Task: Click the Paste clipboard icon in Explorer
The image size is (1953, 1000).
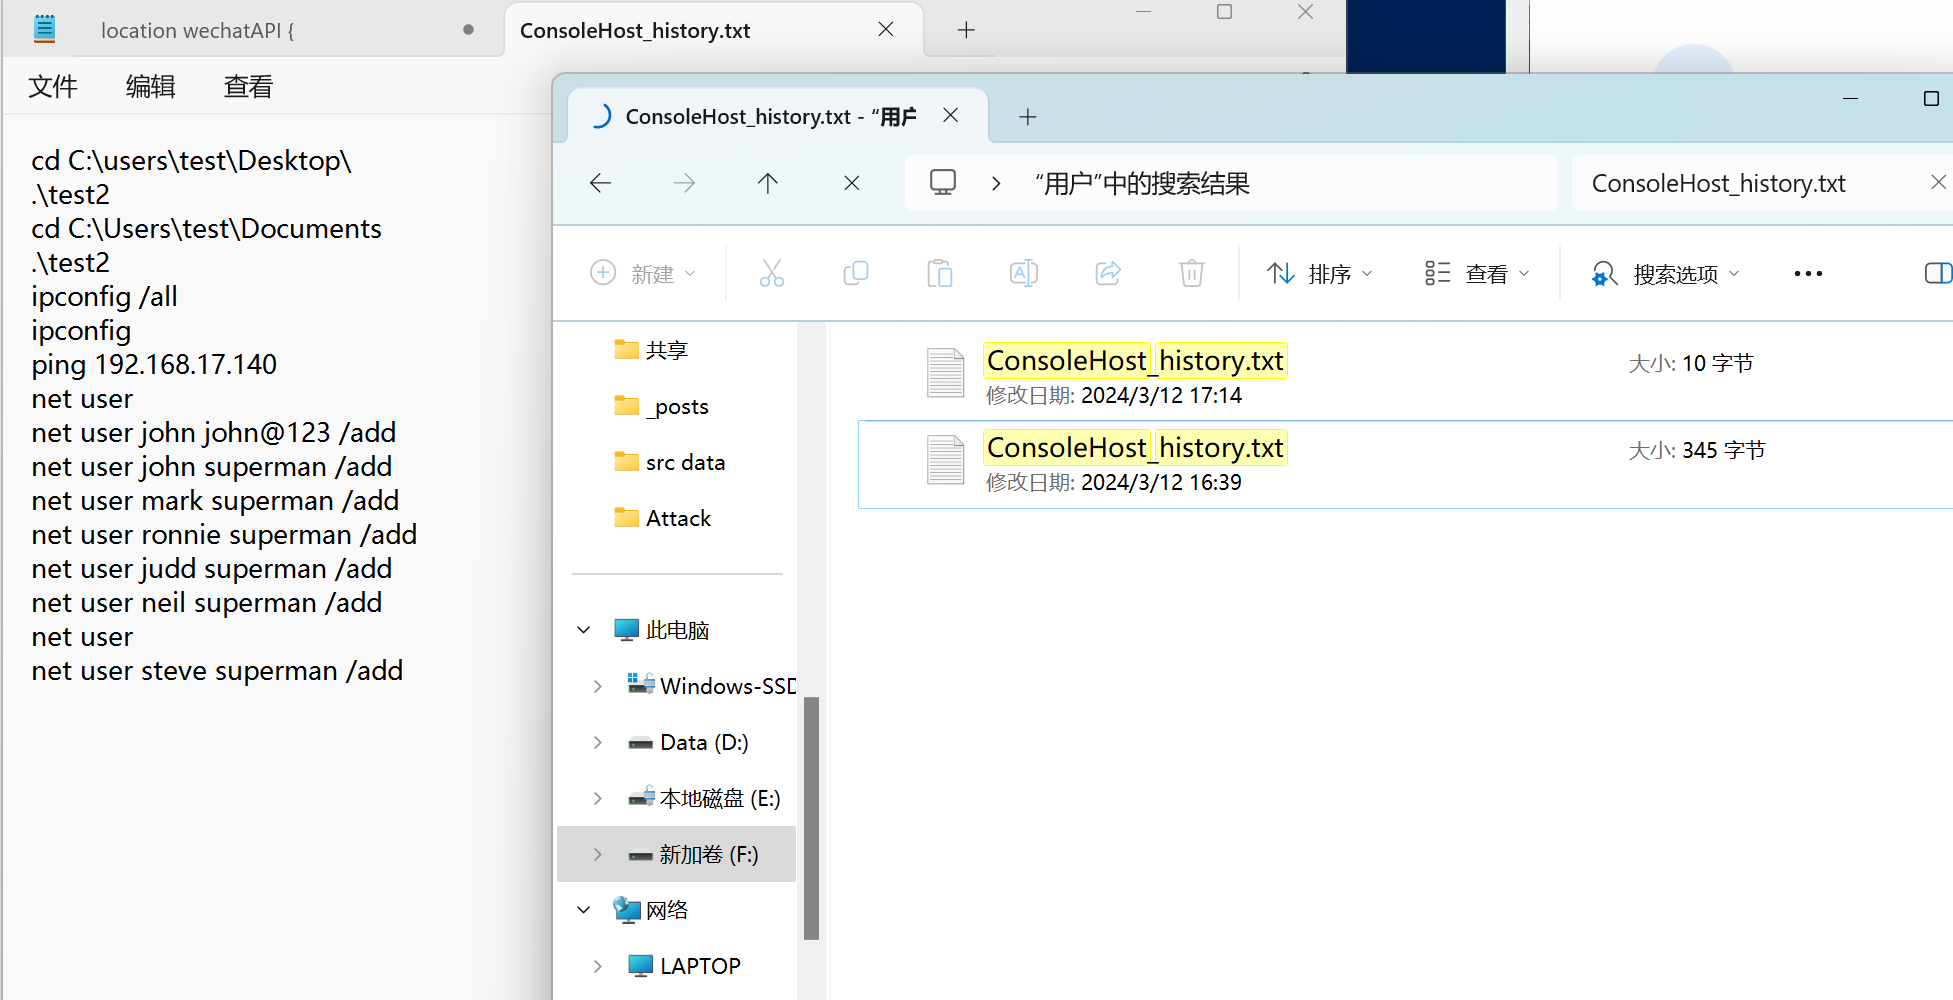Action: click(x=940, y=273)
